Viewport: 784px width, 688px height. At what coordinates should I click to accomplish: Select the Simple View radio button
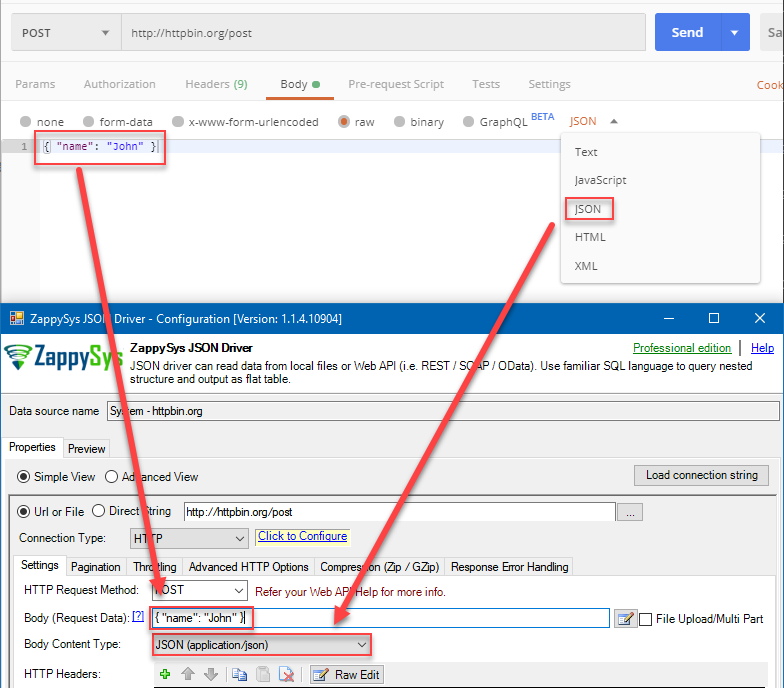[23, 476]
